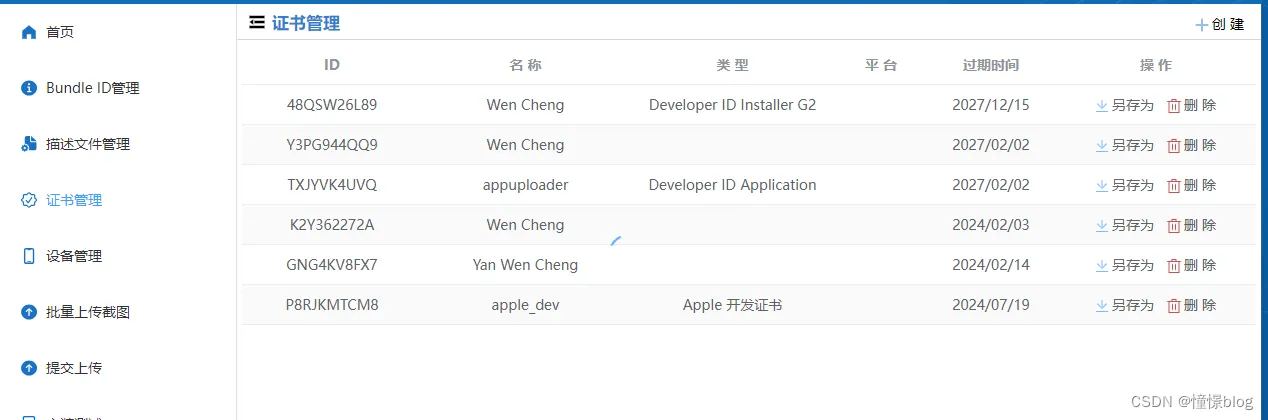This screenshot has width=1268, height=420.
Task: Click 另存为 for appuploader certificate
Action: point(1133,185)
